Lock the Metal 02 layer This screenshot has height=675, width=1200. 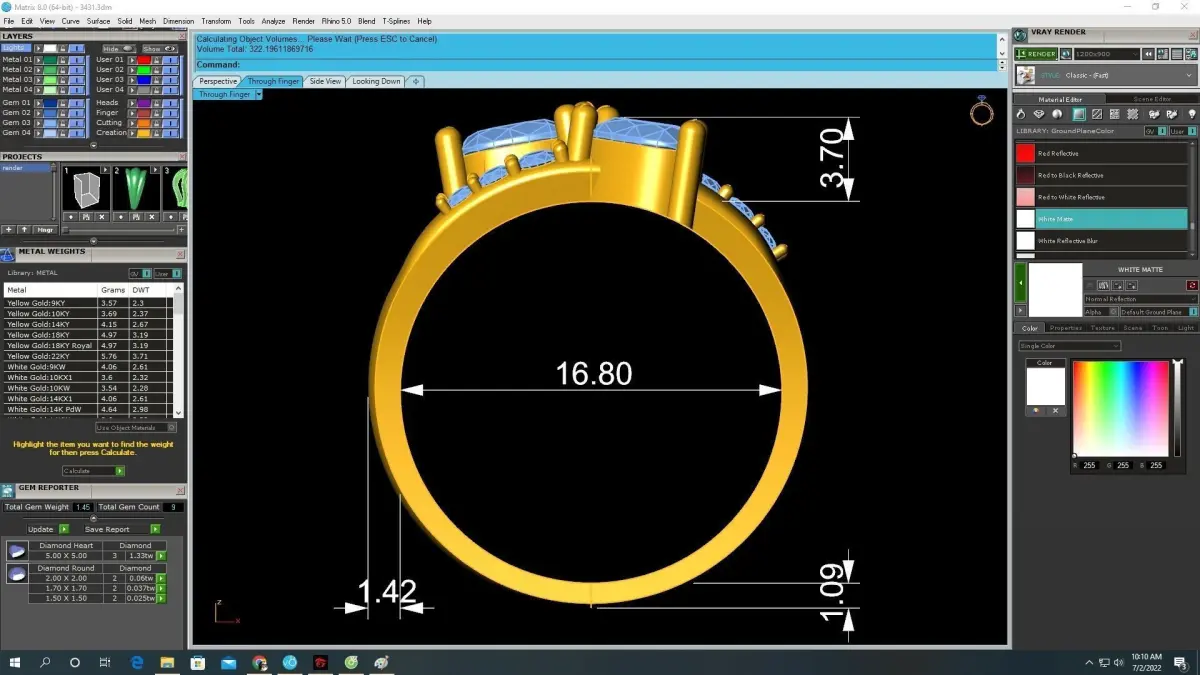63,70
